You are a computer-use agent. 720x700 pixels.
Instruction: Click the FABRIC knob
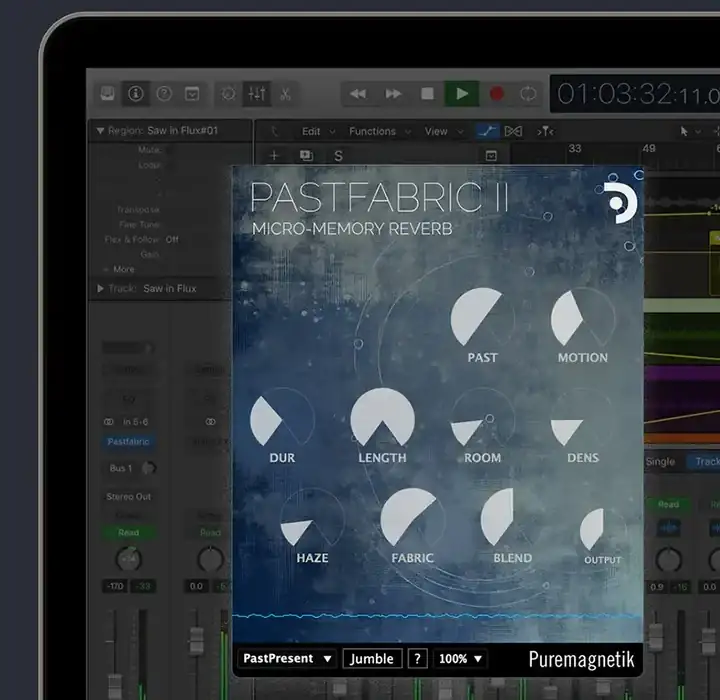click(x=412, y=518)
